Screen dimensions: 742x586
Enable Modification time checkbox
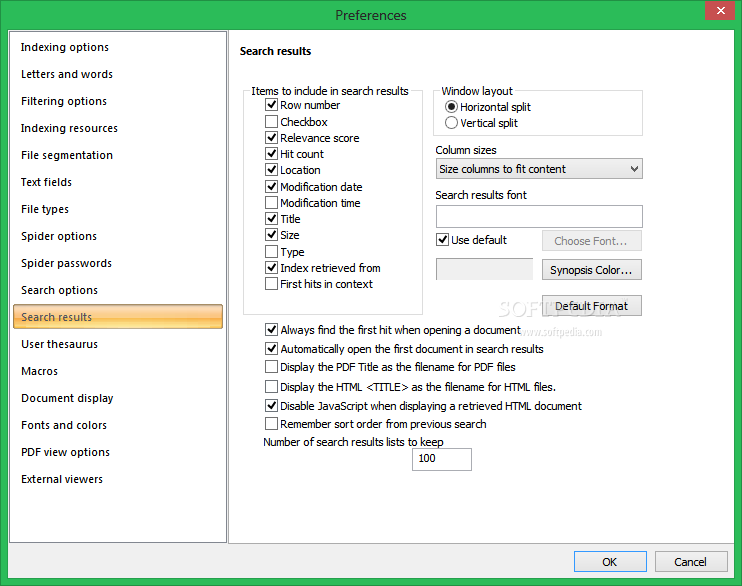pos(271,203)
